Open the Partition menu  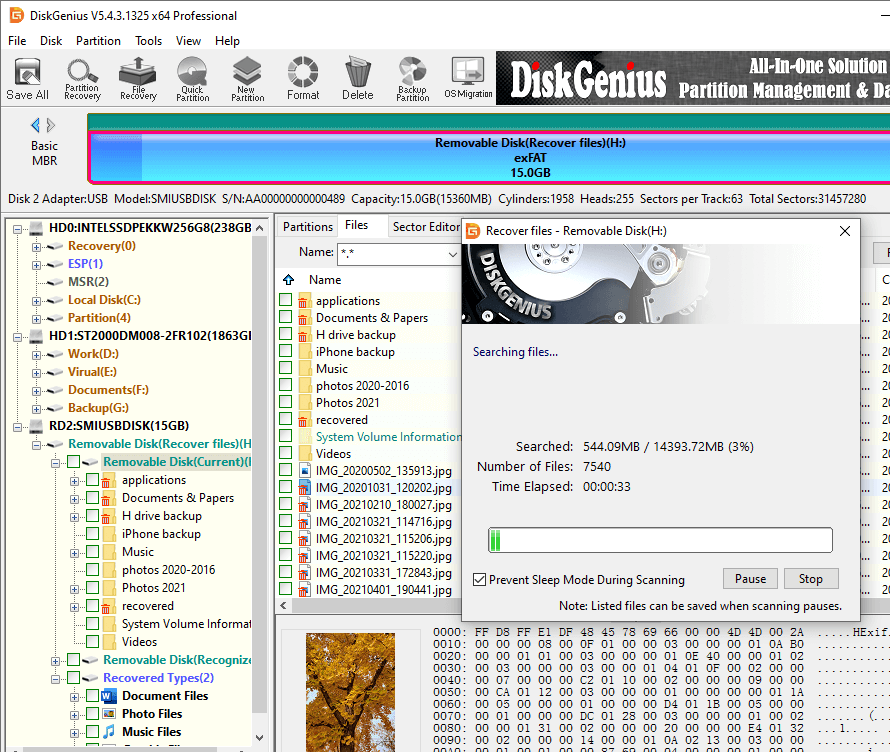[98, 41]
